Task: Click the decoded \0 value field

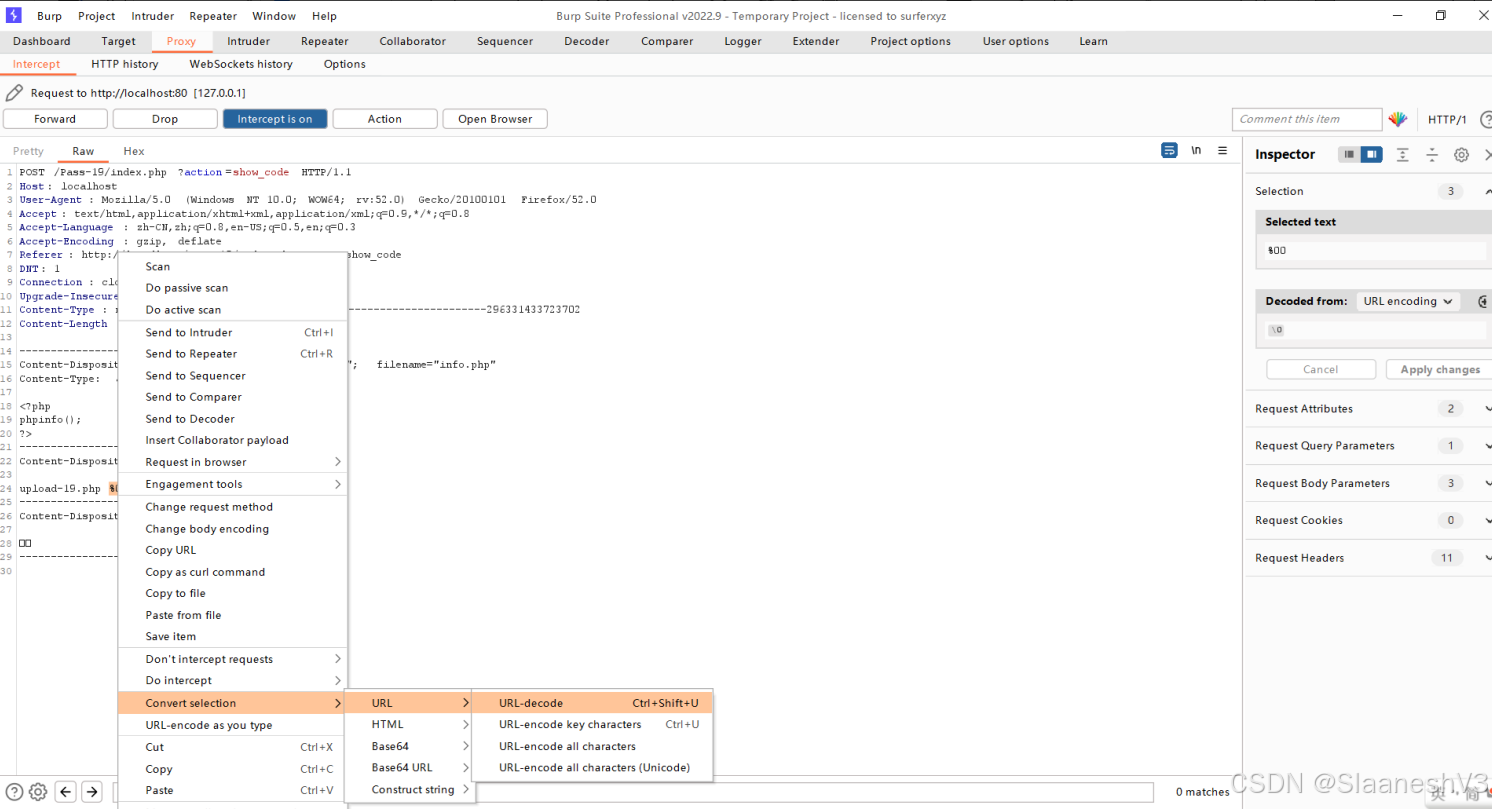Action: [1376, 330]
